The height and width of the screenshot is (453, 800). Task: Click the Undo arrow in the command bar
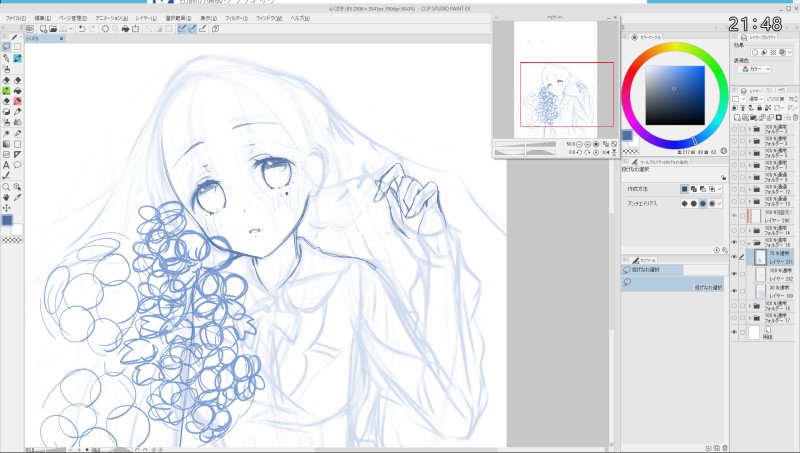[82, 29]
